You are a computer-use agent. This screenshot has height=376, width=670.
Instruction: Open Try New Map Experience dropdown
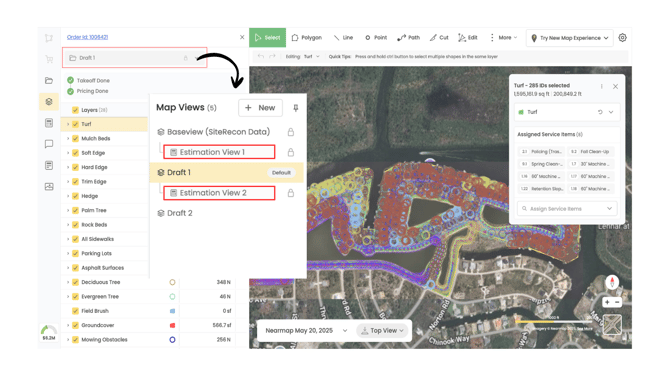point(570,38)
